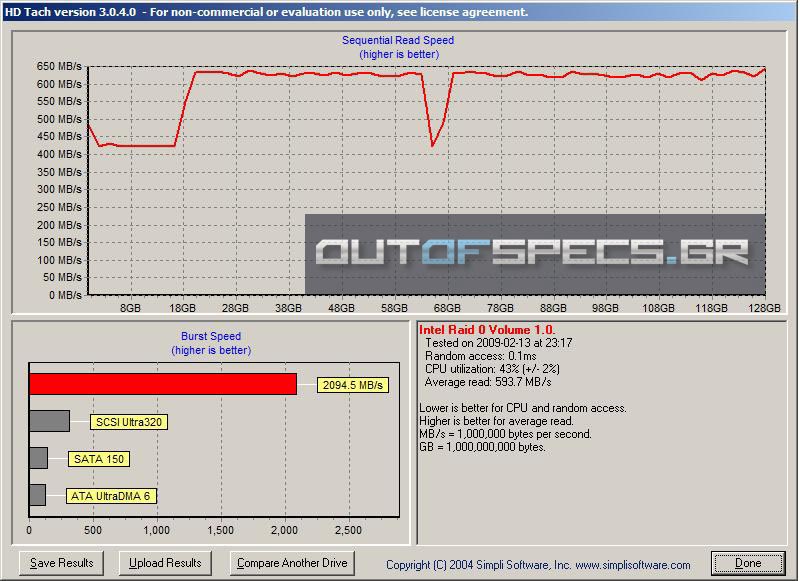Close the benchmark with Done

[748, 563]
